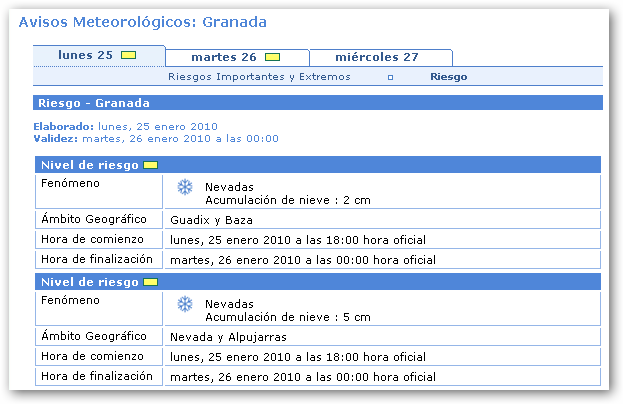Screen dimensions: 623x404
Task: Click the snowflake icon beside 5 cm snow accumulation
Action: click(184, 304)
